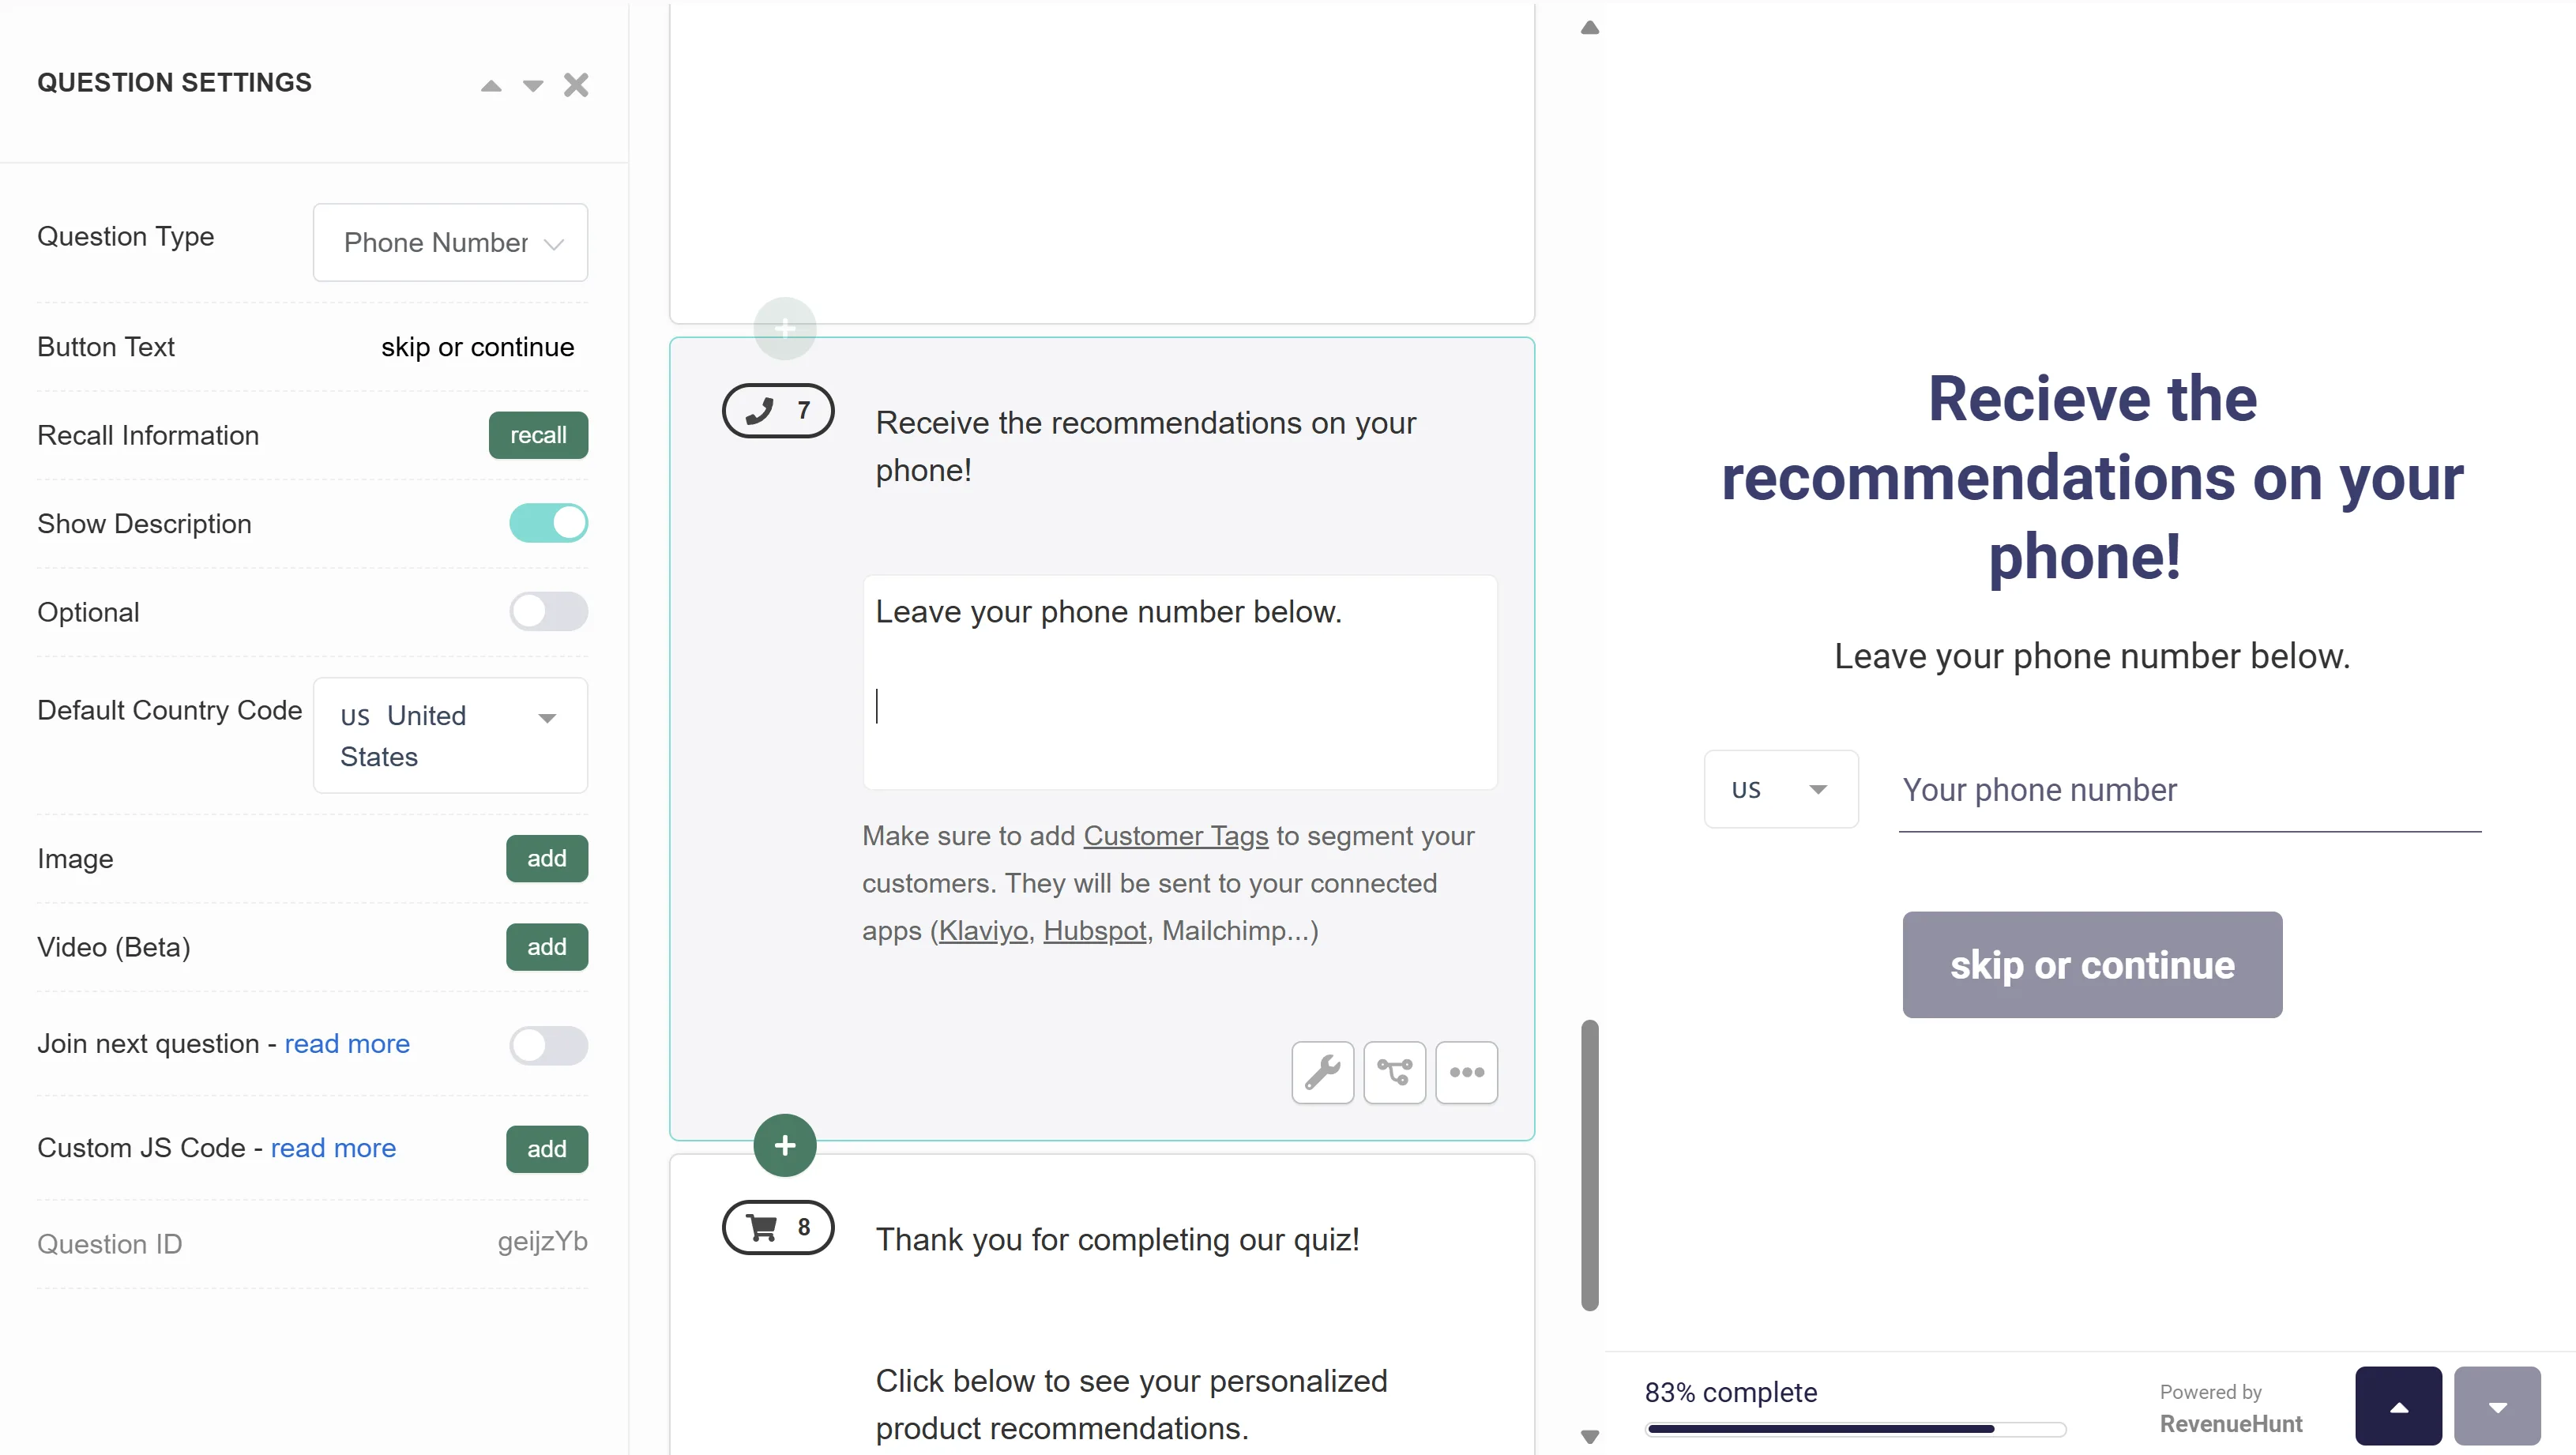The height and width of the screenshot is (1455, 2576).
Task: Move question down in Question Settings header
Action: 533,86
